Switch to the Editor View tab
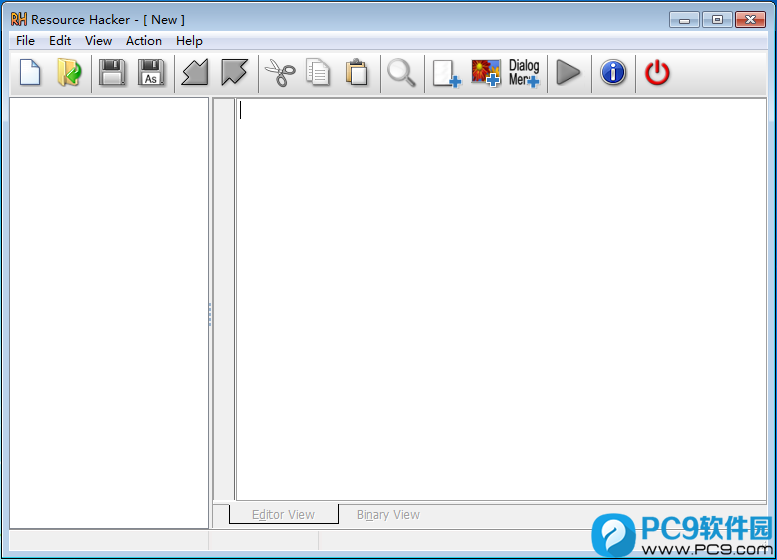This screenshot has height=560, width=777. [x=283, y=514]
